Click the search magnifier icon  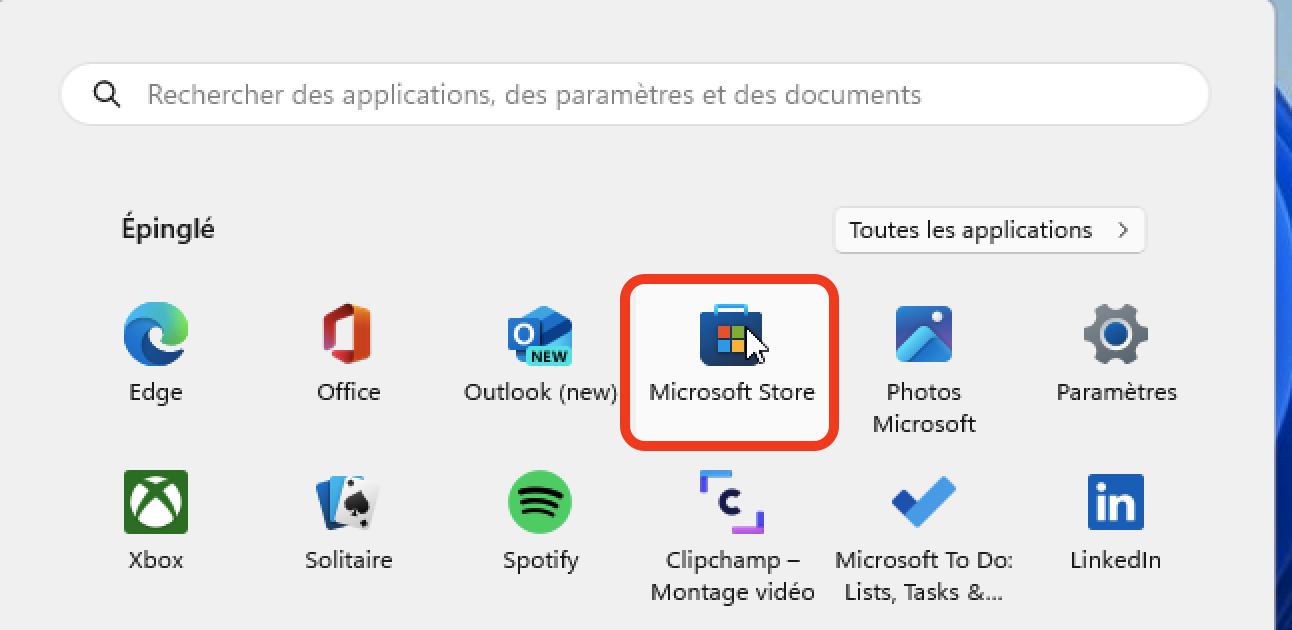coord(106,94)
